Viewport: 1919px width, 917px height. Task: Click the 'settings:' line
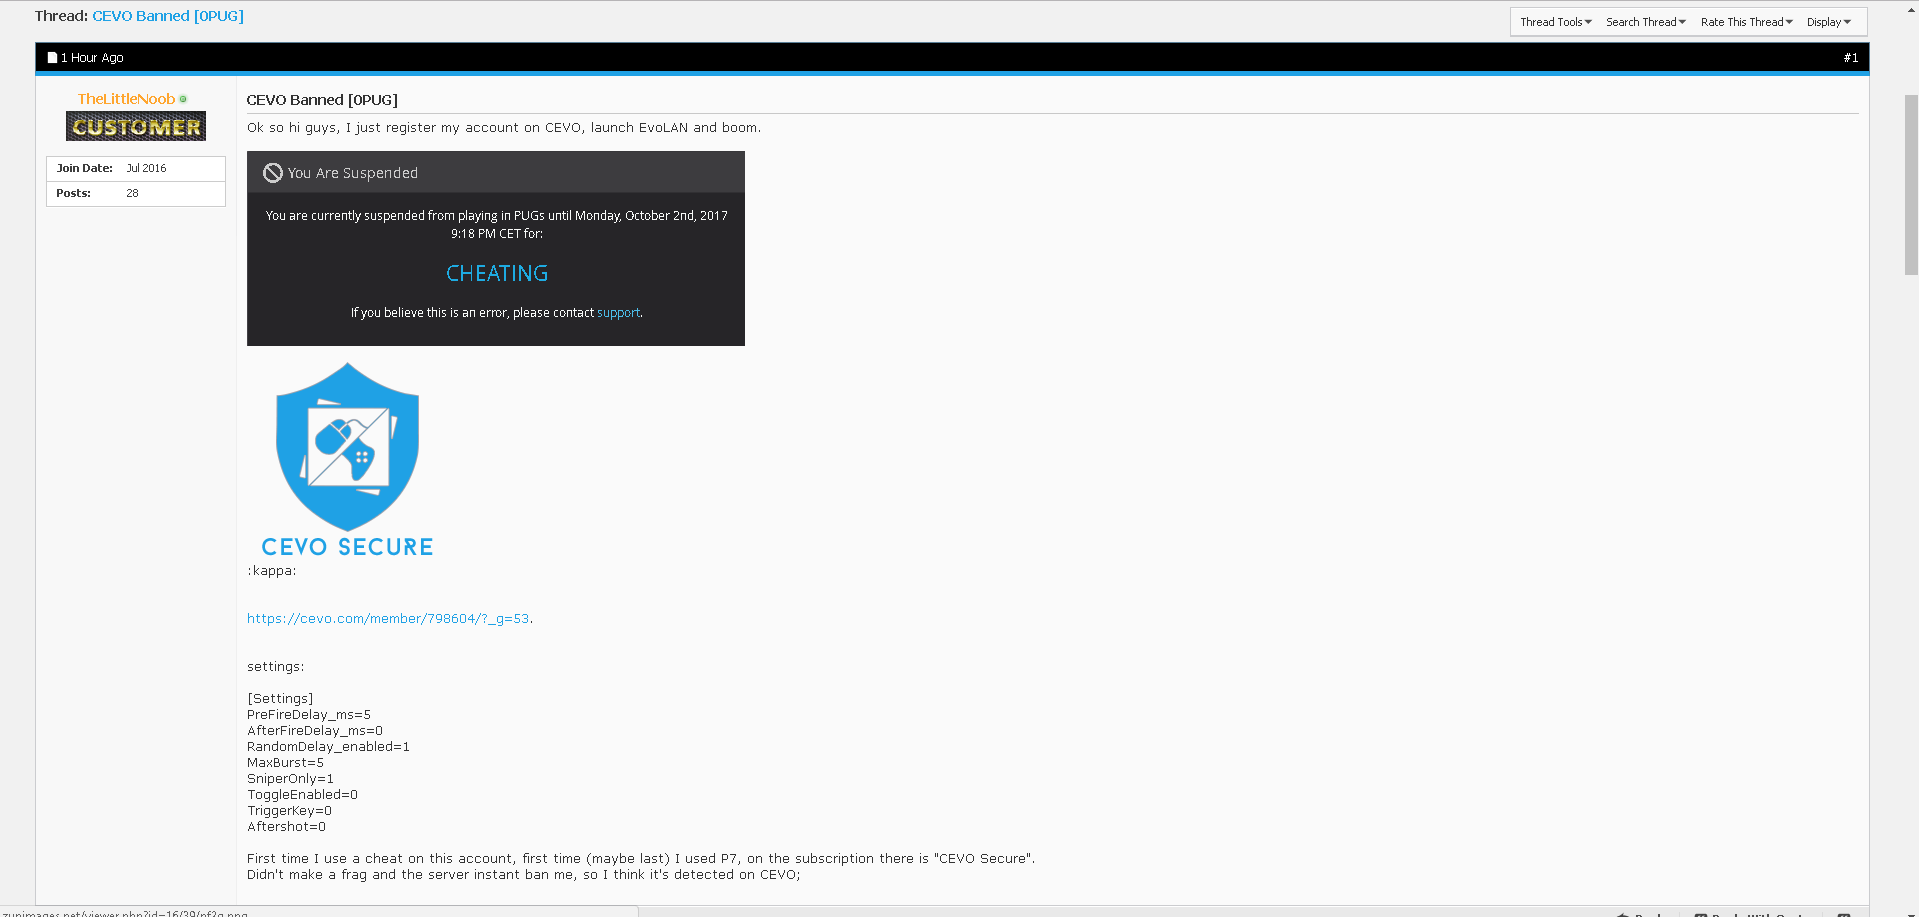pyautogui.click(x=276, y=667)
